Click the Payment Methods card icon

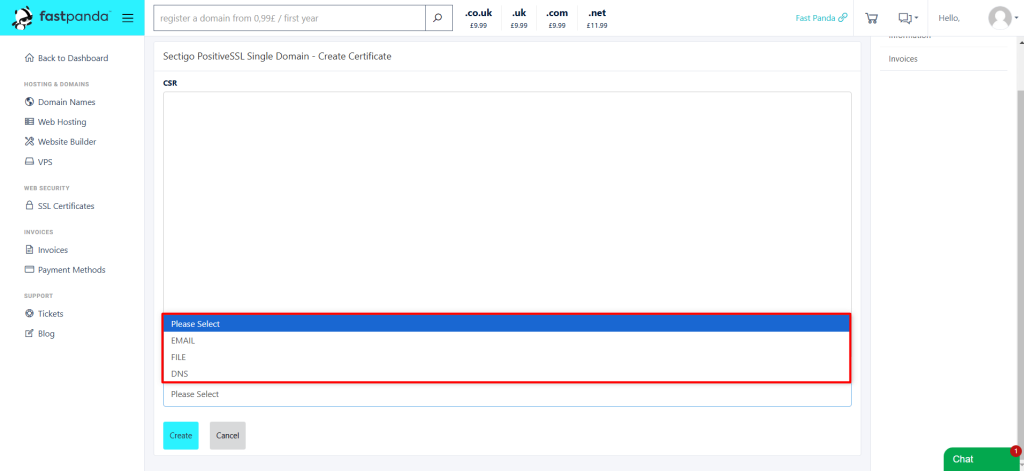(29, 269)
